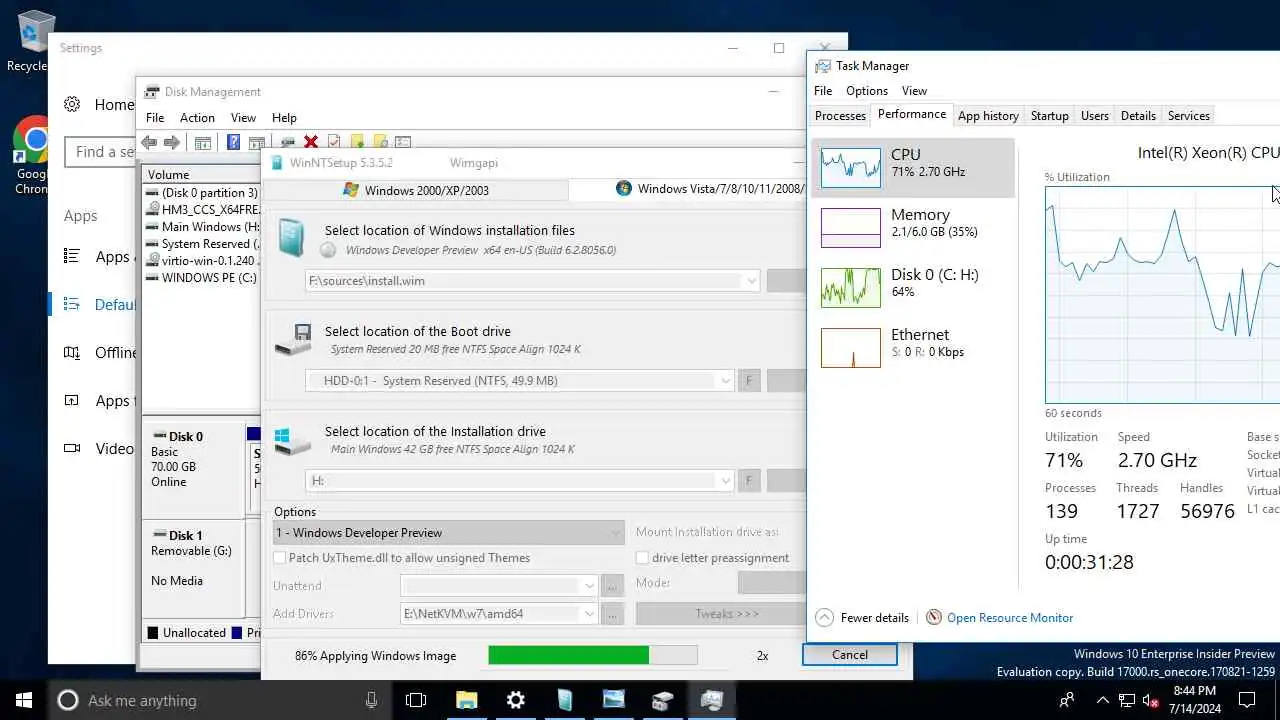Open Help via the blue question-mark icon
Image resolution: width=1280 pixels, height=720 pixels.
pyautogui.click(x=233, y=142)
